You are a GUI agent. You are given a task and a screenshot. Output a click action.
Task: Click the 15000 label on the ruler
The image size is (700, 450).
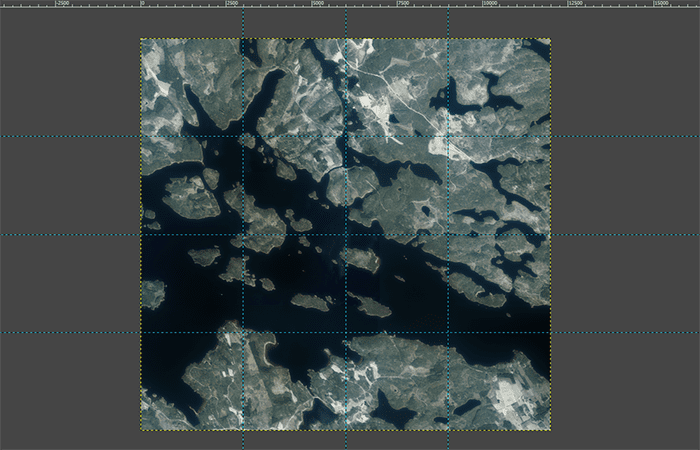click(x=662, y=3)
